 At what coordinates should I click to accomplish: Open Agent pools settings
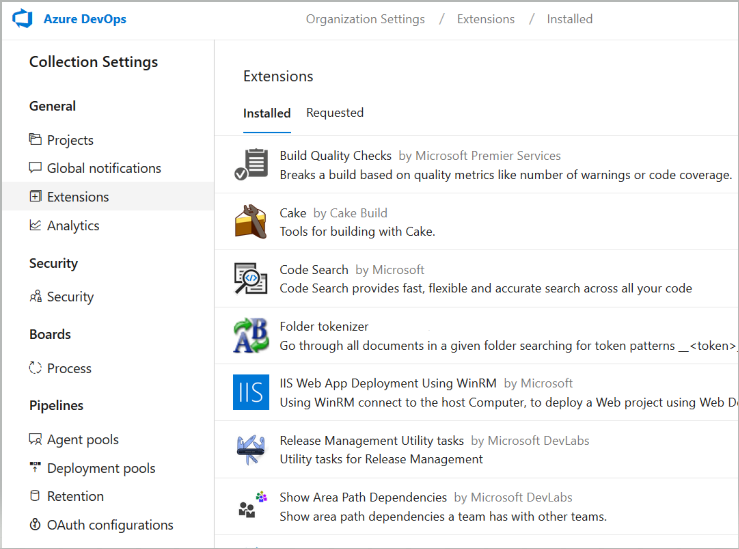(83, 440)
